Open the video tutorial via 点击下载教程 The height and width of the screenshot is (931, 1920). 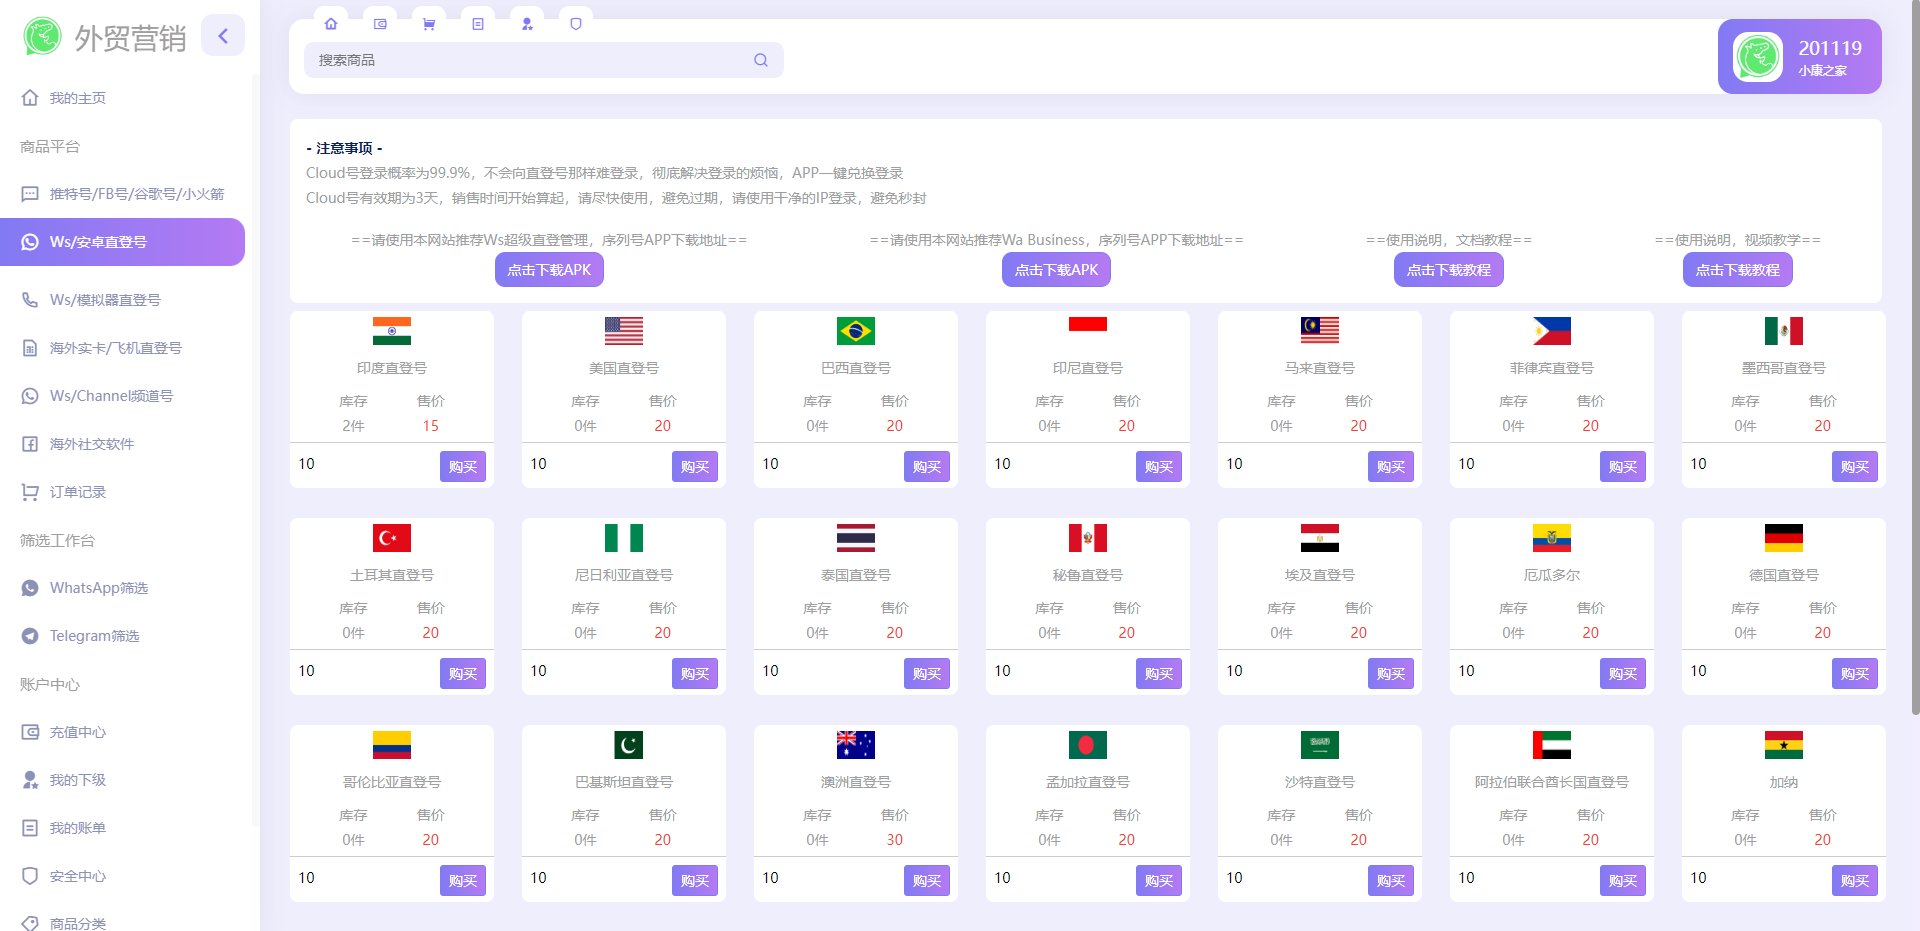point(1737,269)
